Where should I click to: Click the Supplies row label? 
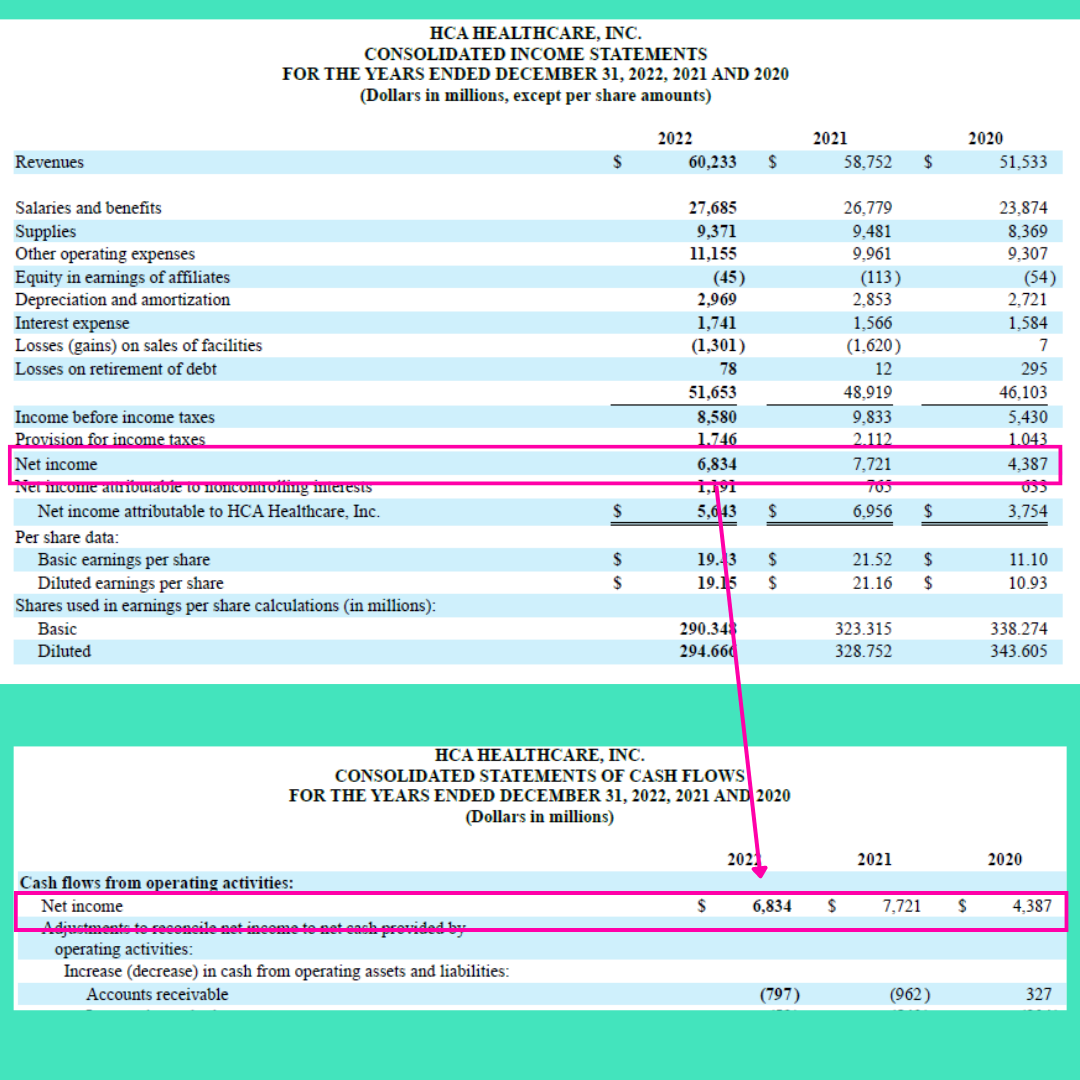(x=45, y=231)
